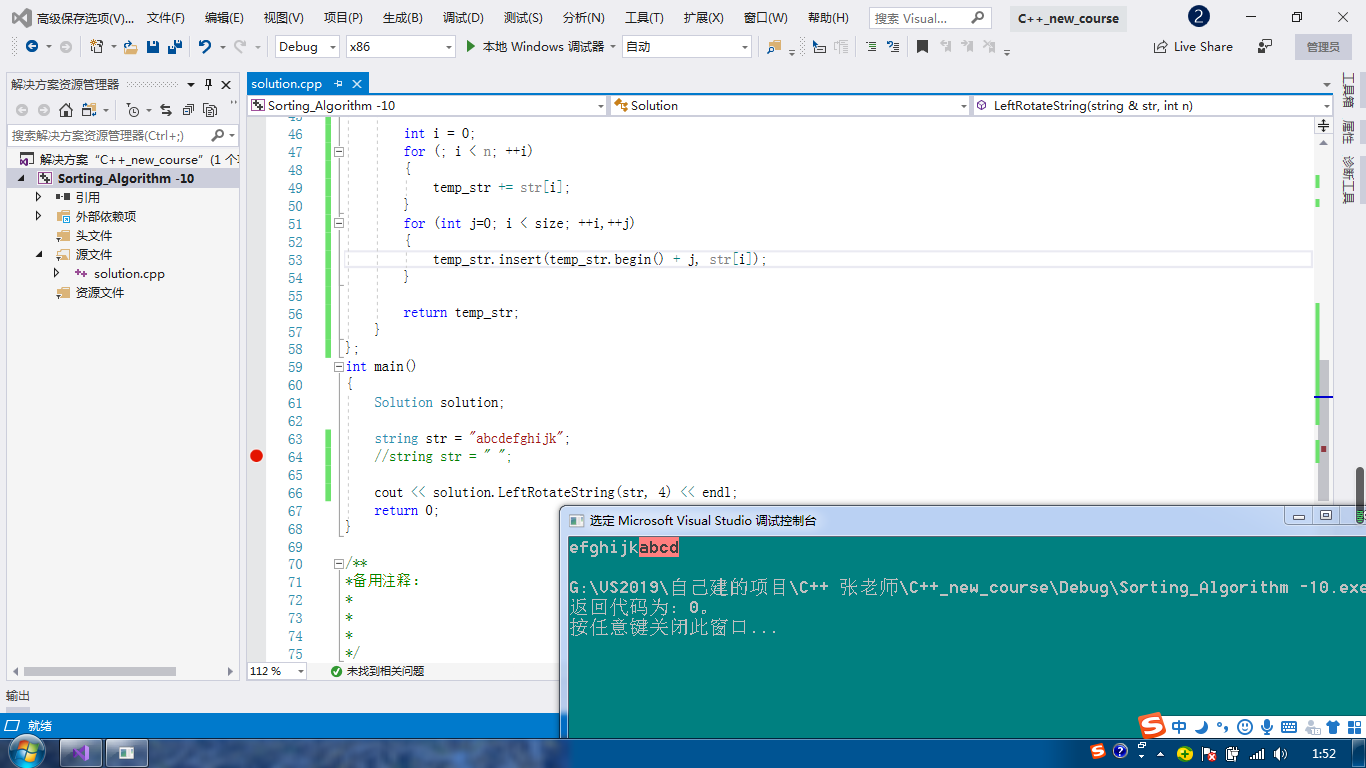1366x768 pixels.
Task: Open the 编辑(E) menu
Action: [224, 18]
